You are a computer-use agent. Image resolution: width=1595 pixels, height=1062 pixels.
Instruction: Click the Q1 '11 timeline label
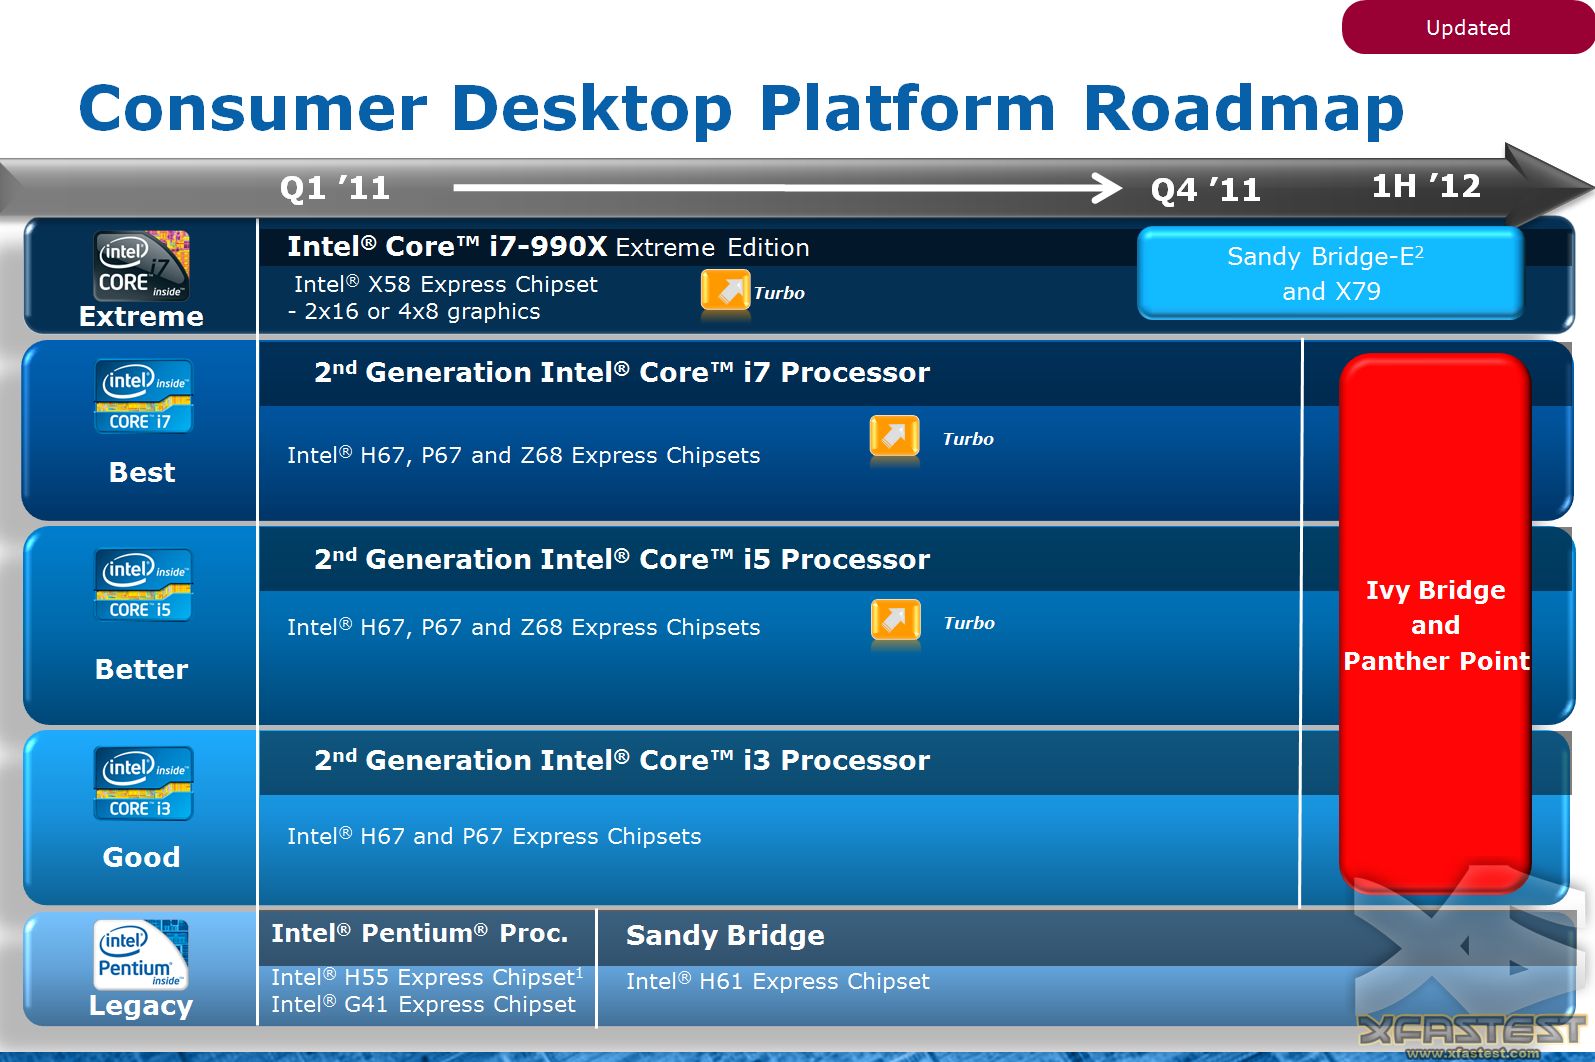point(334,188)
